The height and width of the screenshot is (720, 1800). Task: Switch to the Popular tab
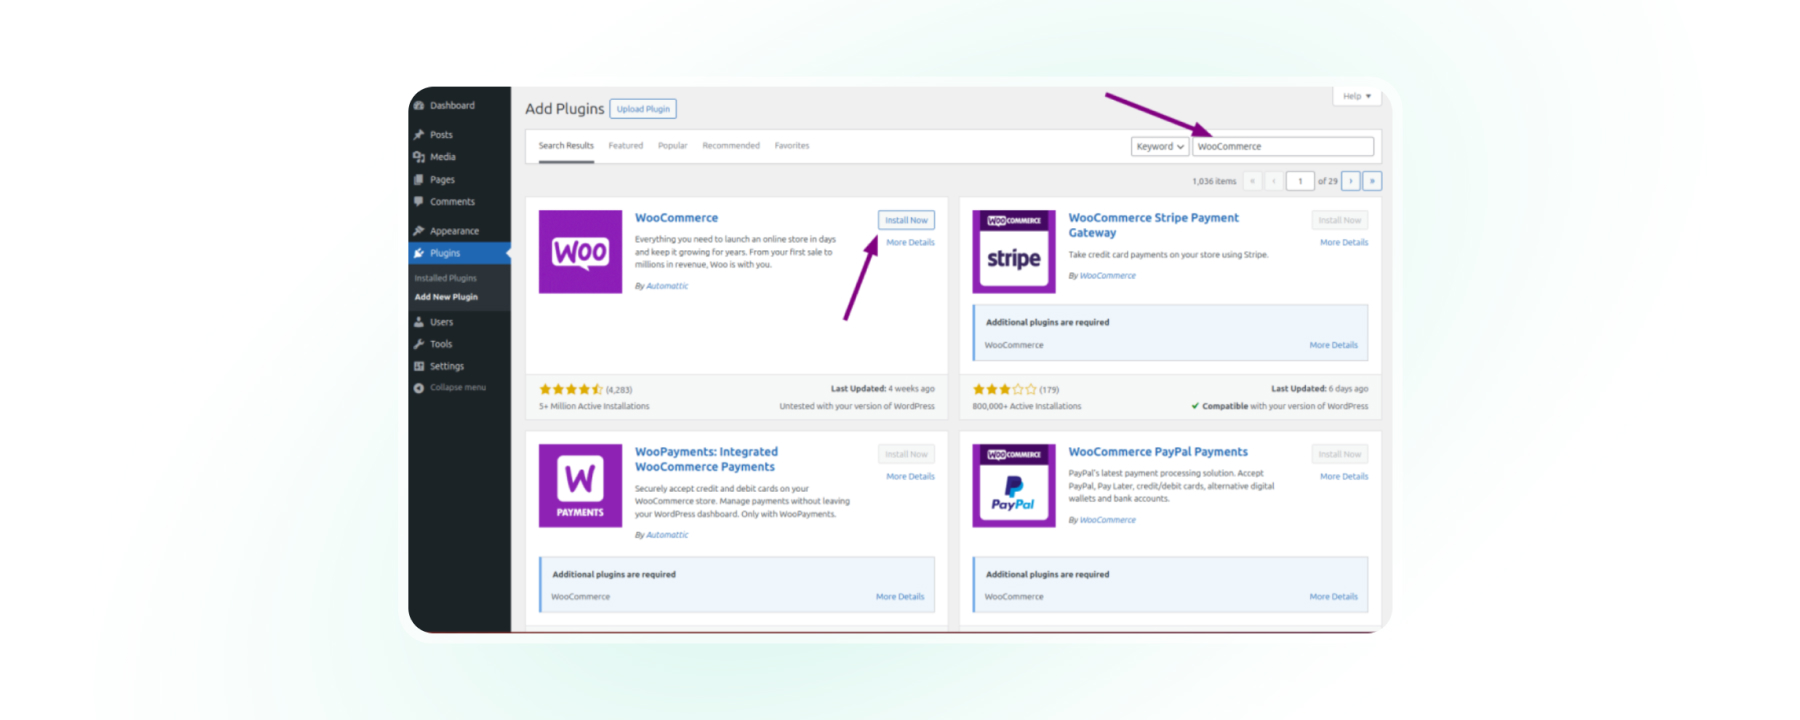point(672,146)
